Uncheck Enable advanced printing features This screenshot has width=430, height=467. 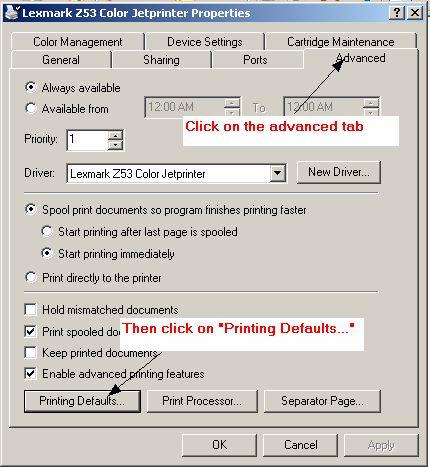(30, 373)
